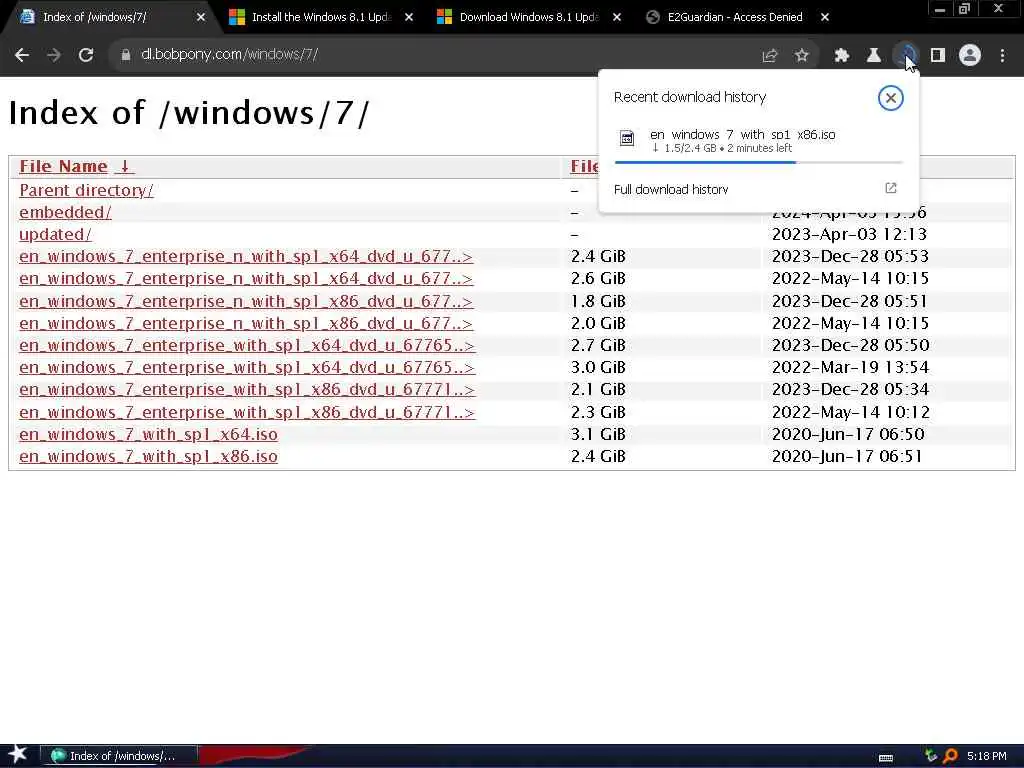This screenshot has height=768, width=1024.
Task: Click the date 2023-Apr-03 12:13
Action: point(849,234)
